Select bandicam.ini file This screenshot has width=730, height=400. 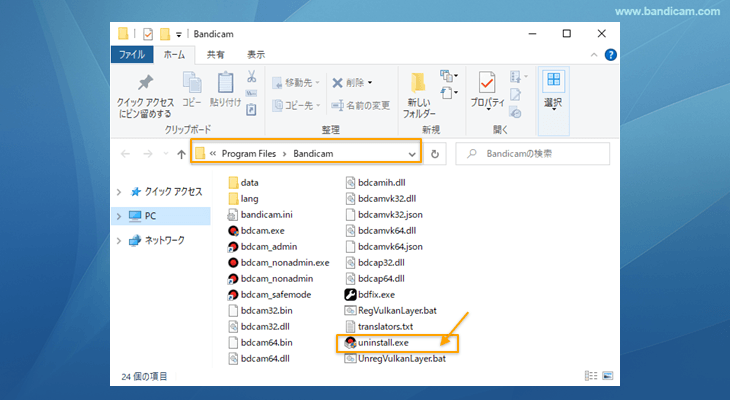coord(260,215)
